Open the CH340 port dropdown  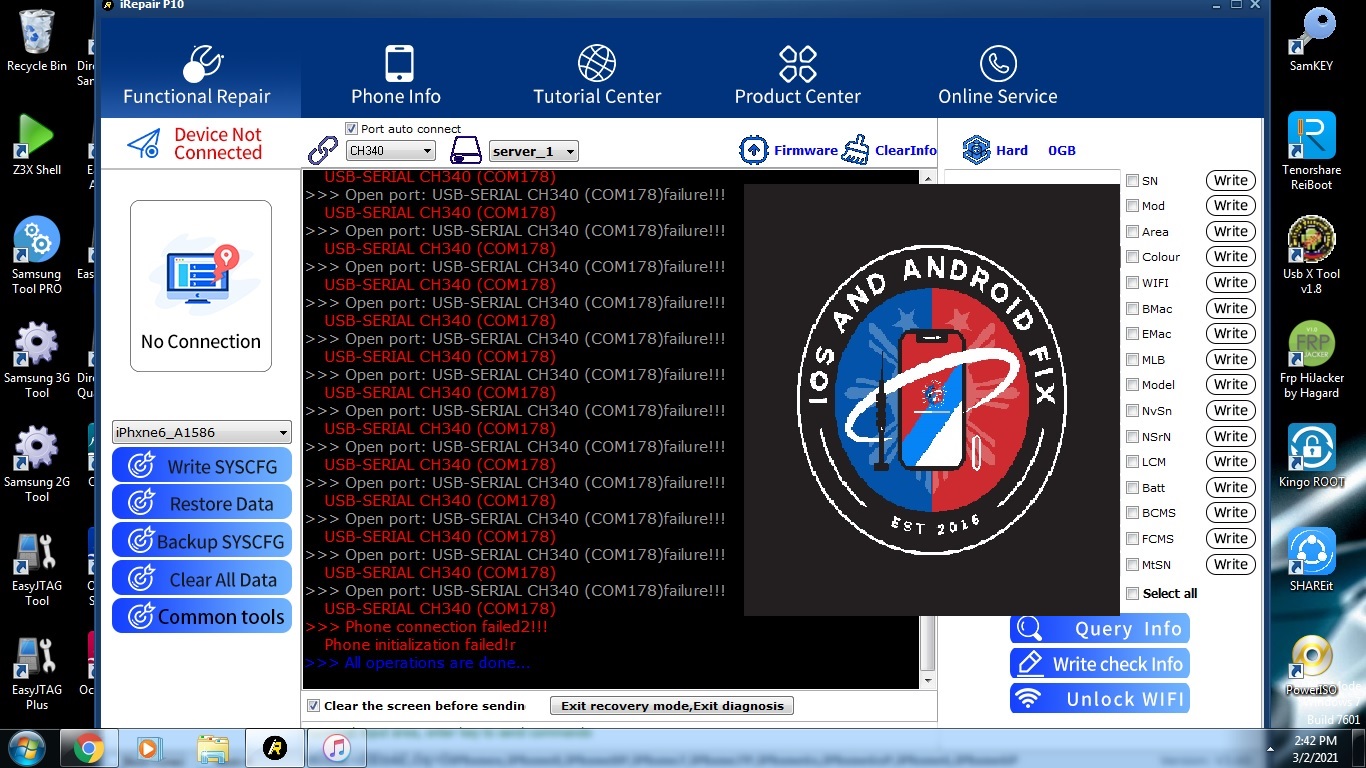coord(390,151)
